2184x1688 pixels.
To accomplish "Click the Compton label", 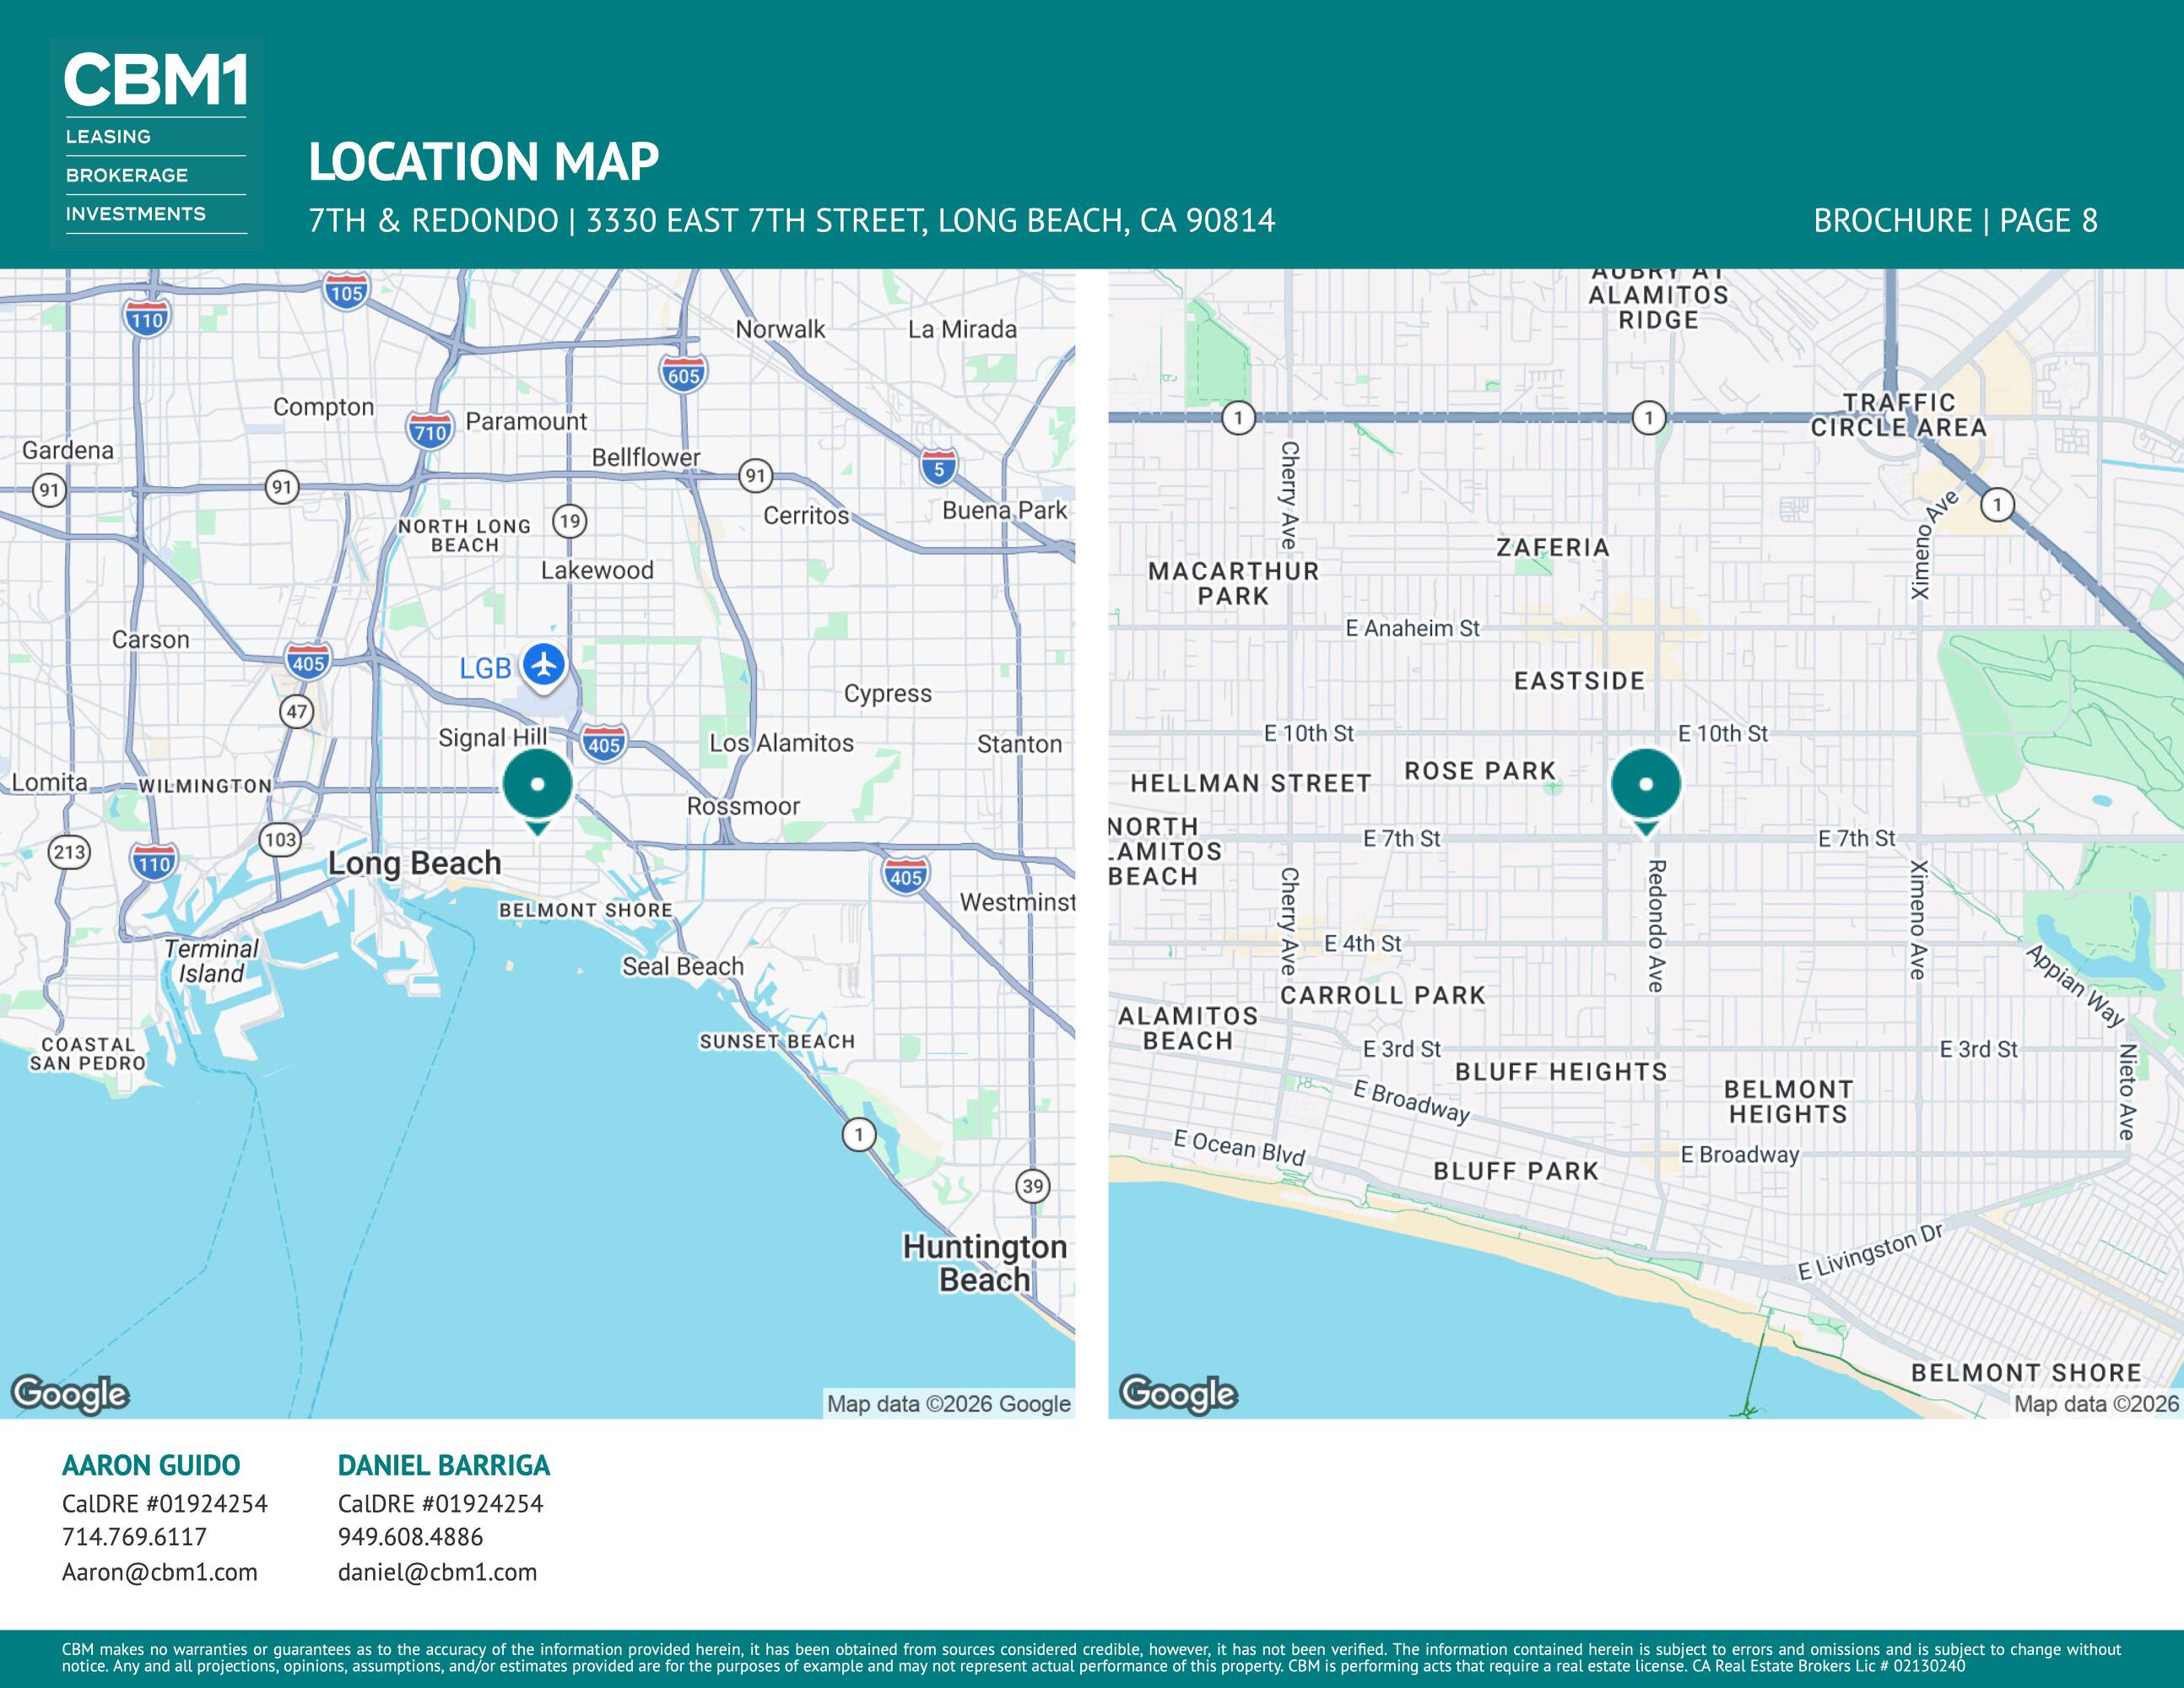I will [324, 407].
